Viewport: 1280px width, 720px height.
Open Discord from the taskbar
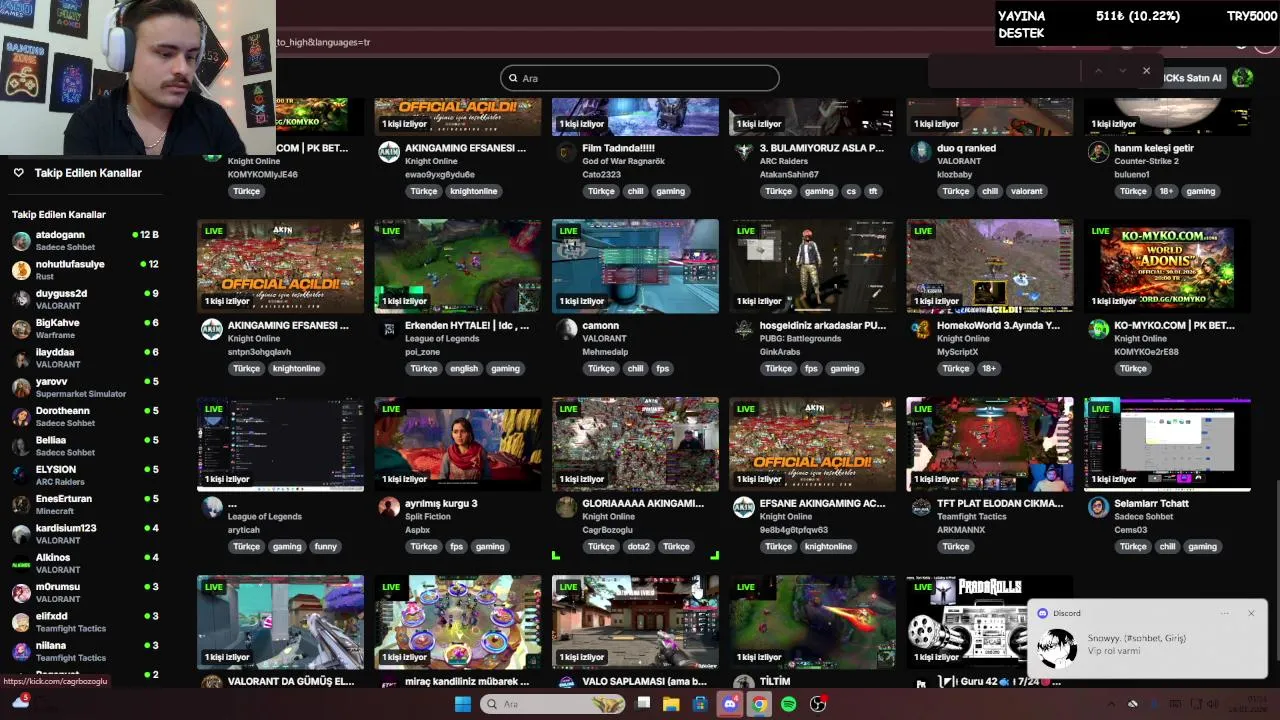click(x=730, y=704)
